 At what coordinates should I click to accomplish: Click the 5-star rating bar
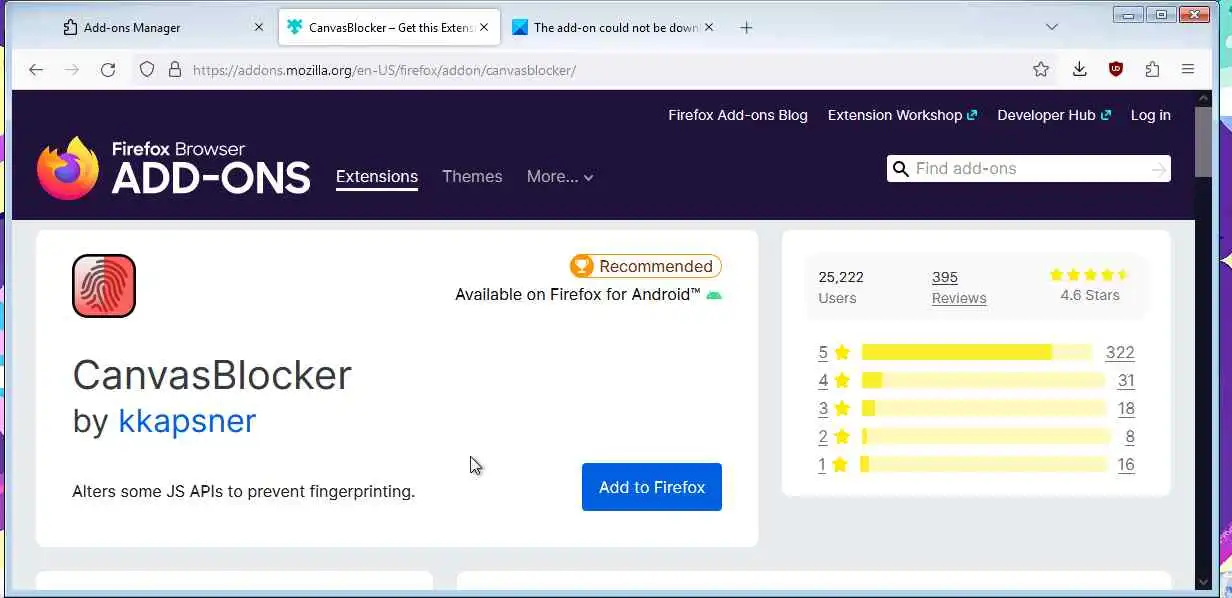point(977,352)
